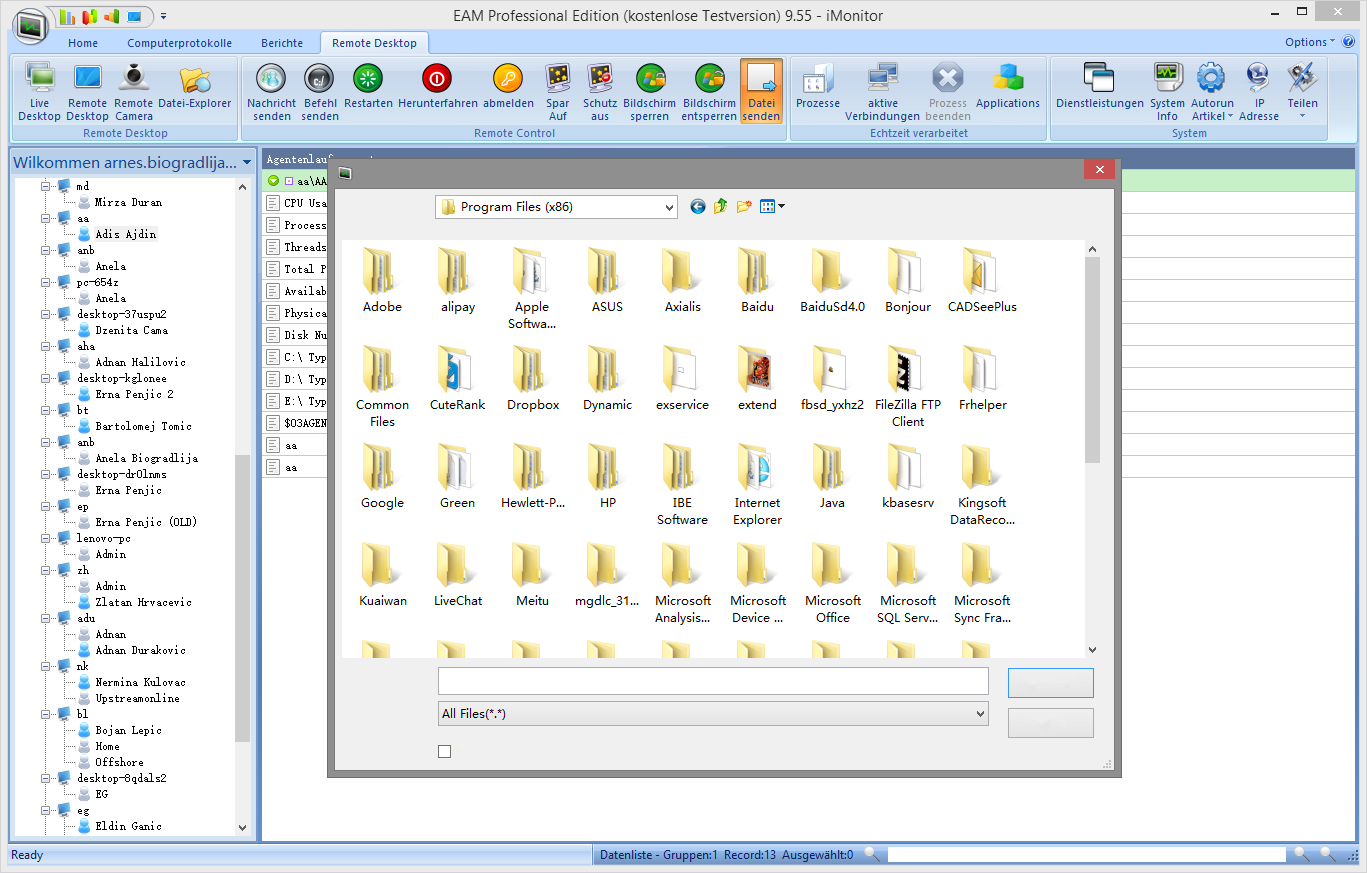This screenshot has width=1367, height=873.
Task: Click the file name input field
Action: pos(712,681)
